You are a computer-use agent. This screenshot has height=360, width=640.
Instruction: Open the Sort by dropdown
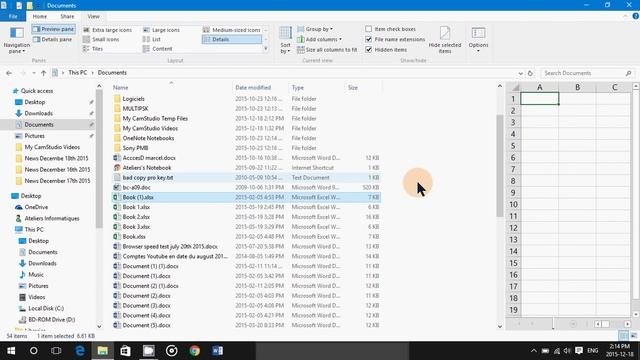(x=285, y=40)
